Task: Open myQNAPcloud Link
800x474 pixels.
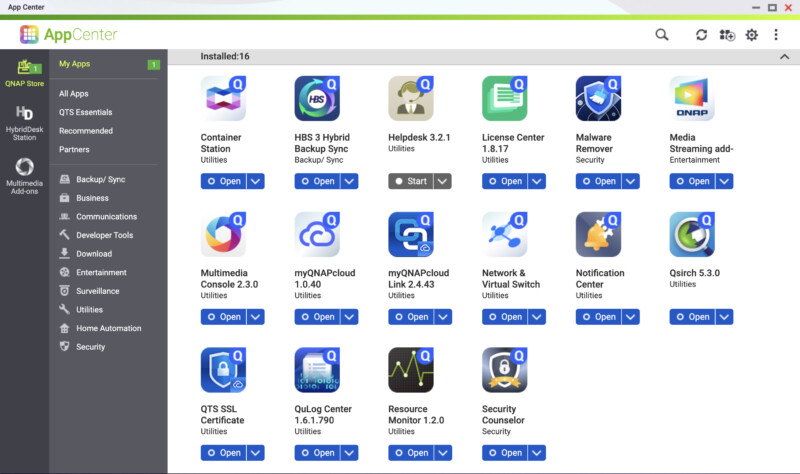Action: coord(411,317)
